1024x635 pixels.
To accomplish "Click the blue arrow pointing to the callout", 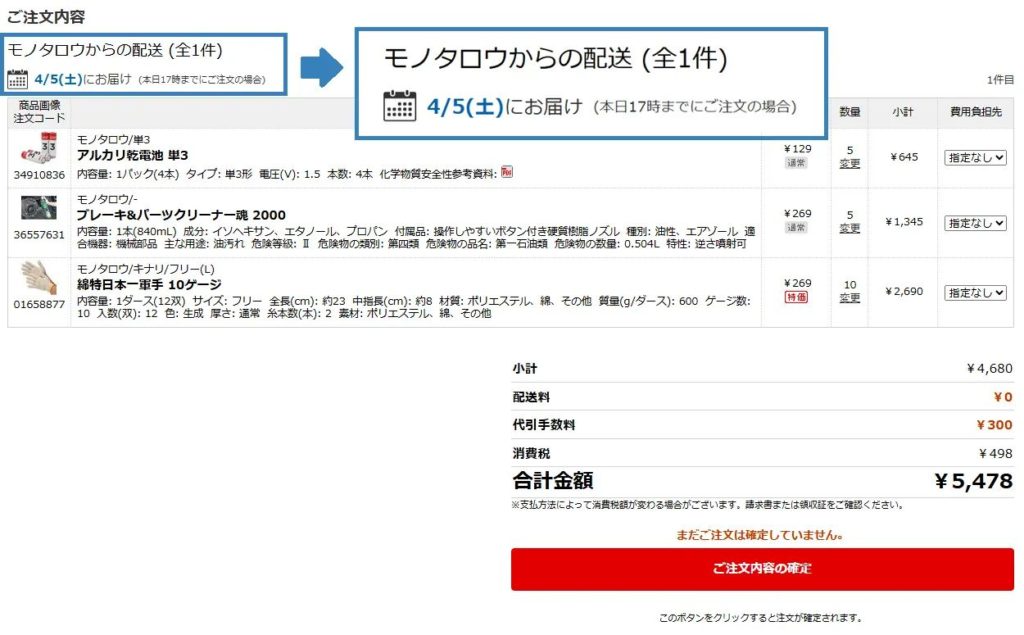I will coord(321,66).
